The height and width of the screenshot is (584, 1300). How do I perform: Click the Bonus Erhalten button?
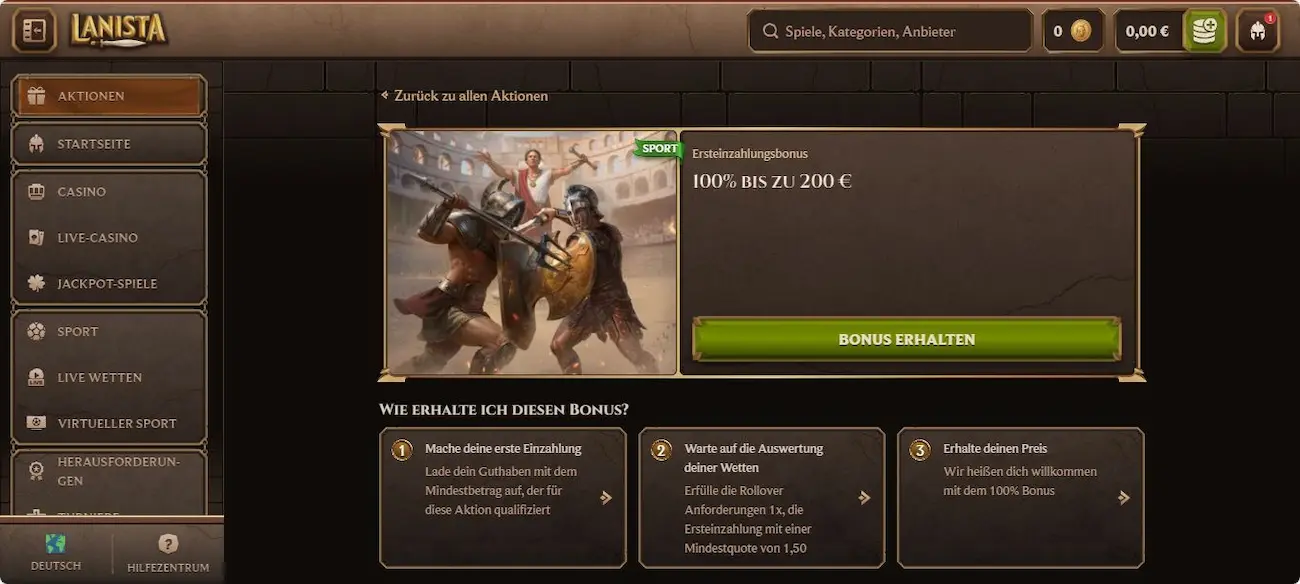(x=906, y=339)
